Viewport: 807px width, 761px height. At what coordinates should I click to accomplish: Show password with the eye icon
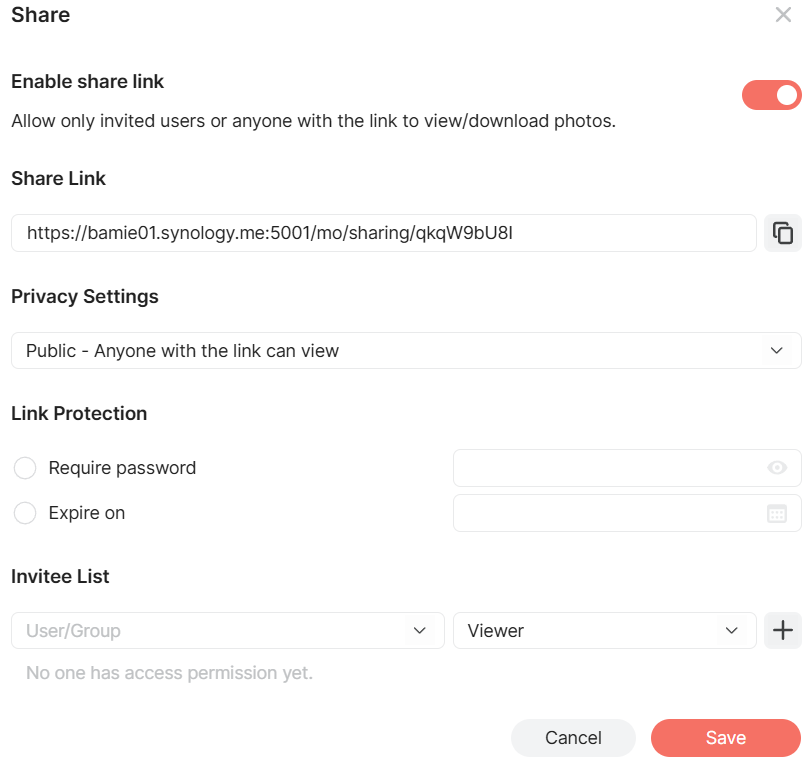point(777,468)
